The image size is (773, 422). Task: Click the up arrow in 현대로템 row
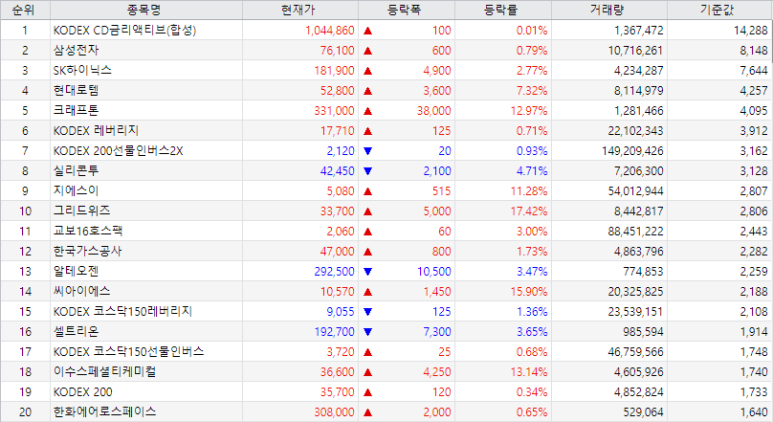368,91
